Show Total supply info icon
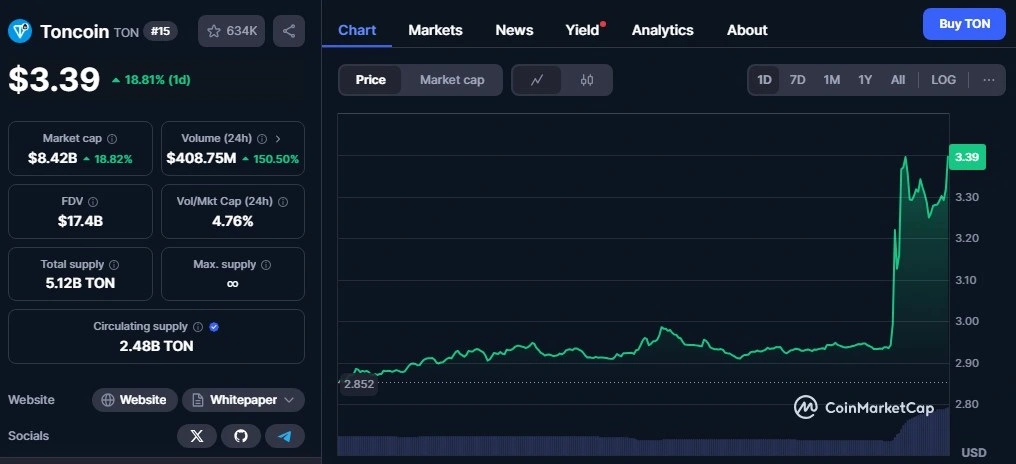 click(114, 264)
